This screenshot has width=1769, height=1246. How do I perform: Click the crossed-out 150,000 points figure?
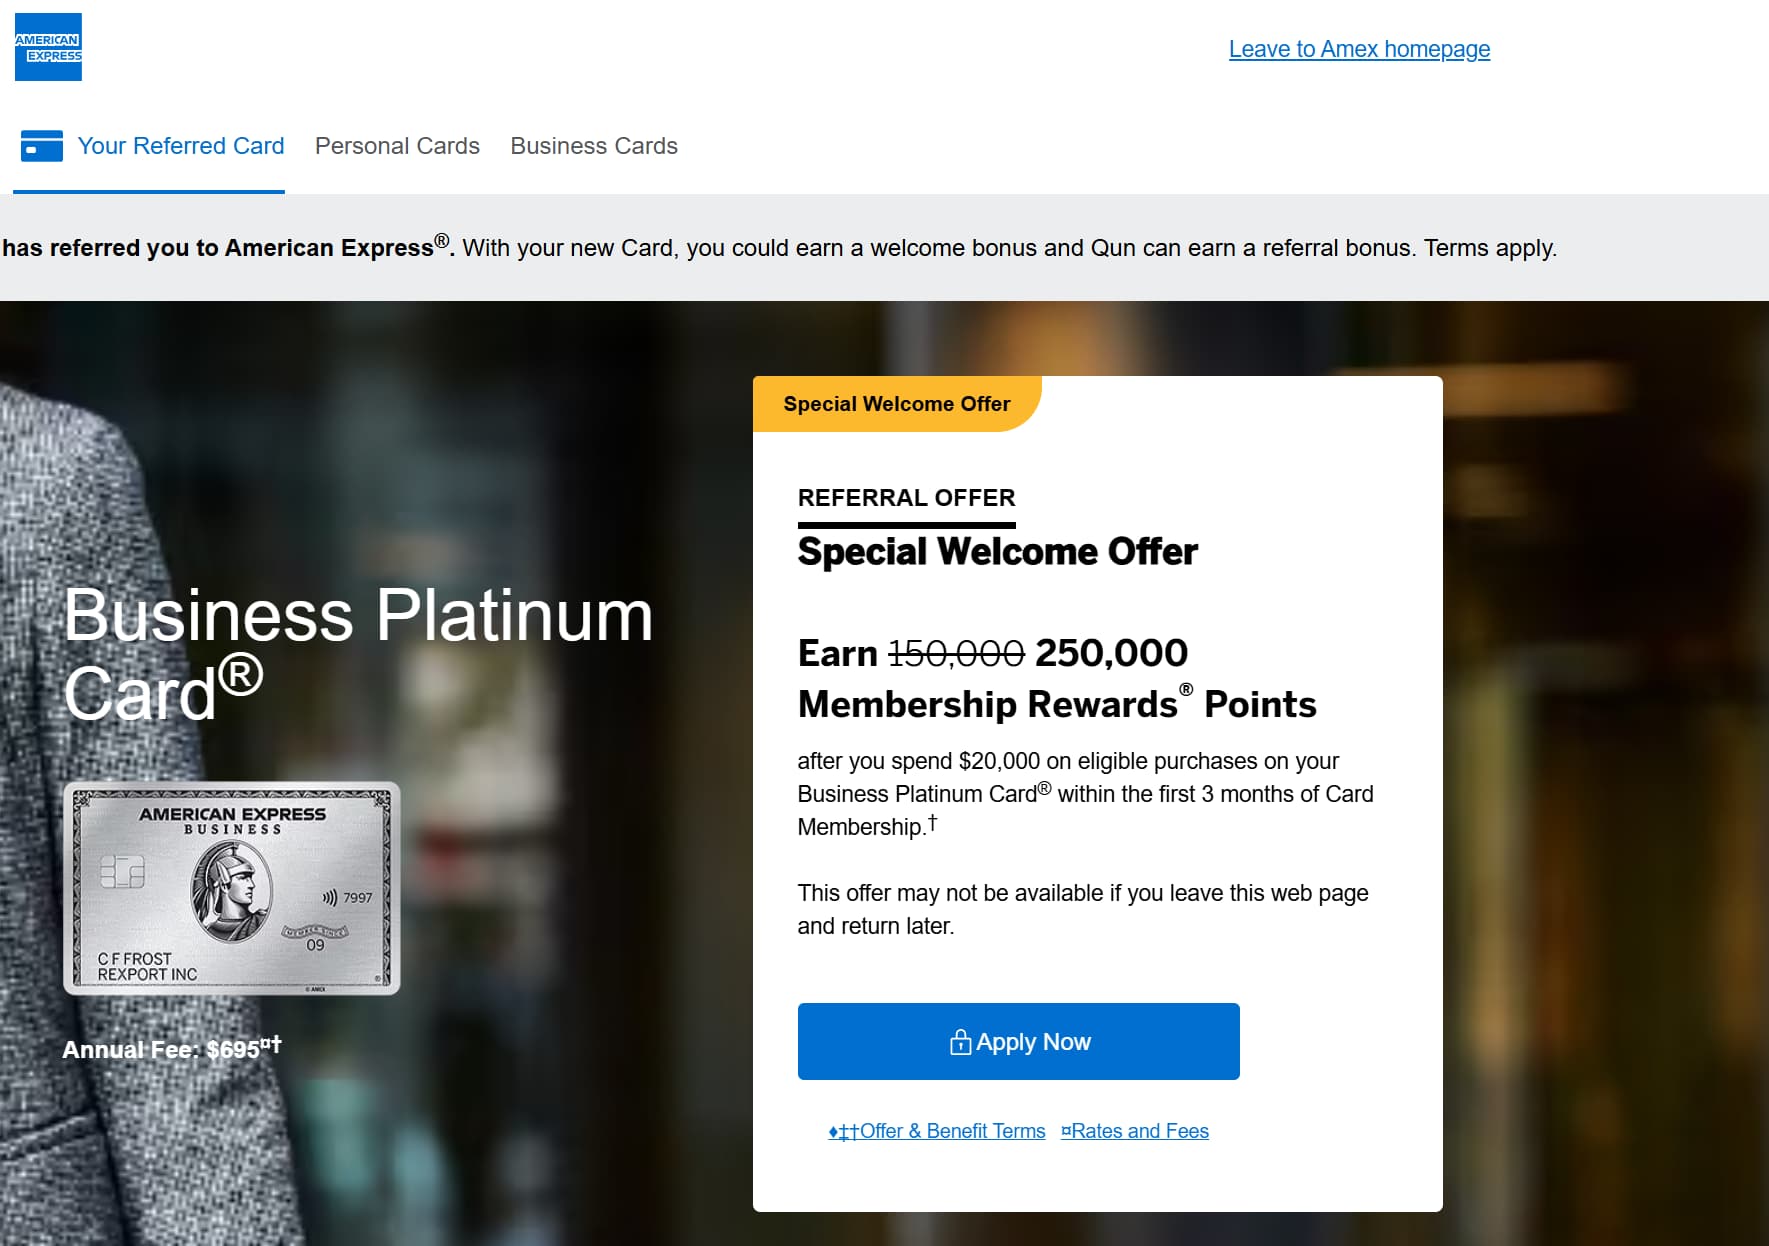[x=956, y=653]
